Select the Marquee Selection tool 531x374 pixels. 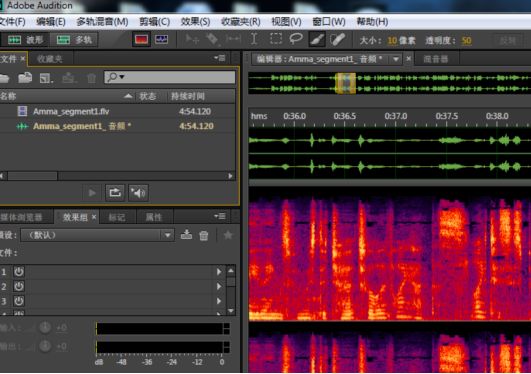[276, 39]
